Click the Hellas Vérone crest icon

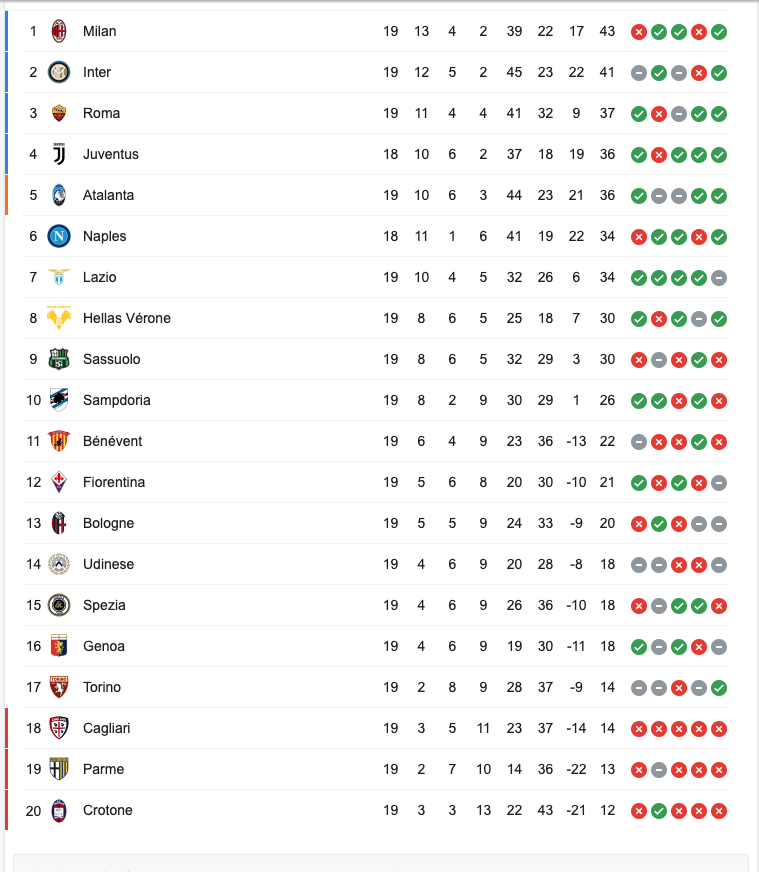pyautogui.click(x=60, y=318)
